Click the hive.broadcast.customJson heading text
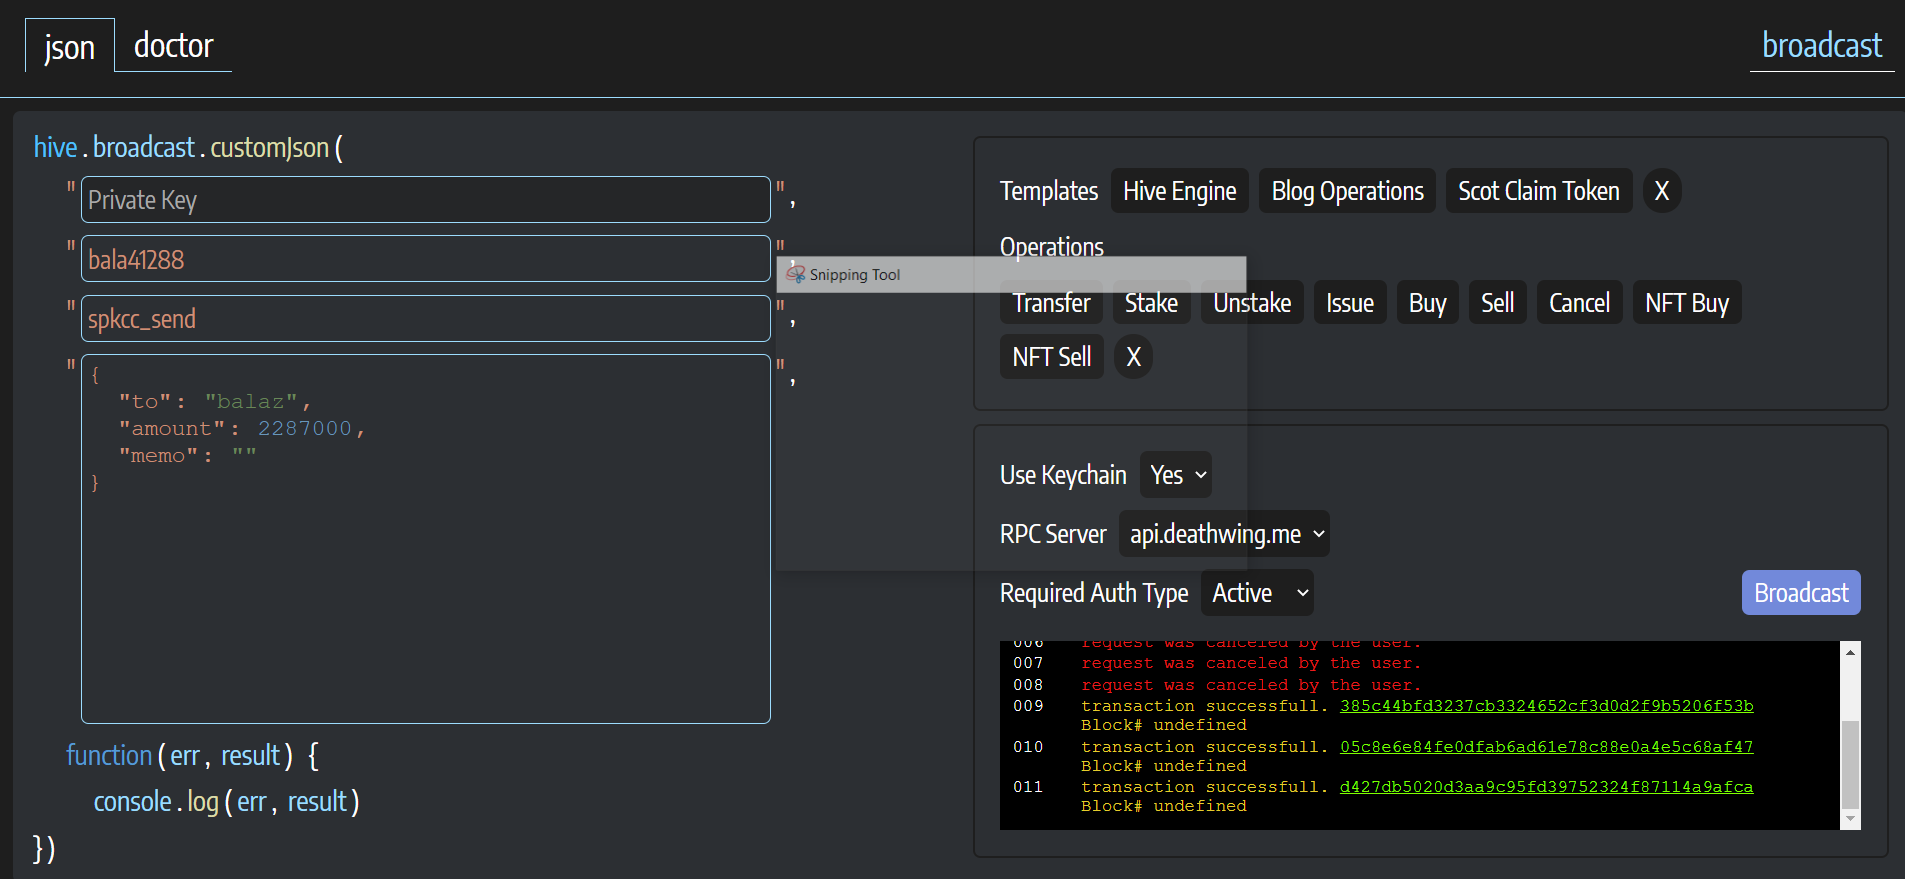The image size is (1905, 879). click(188, 147)
